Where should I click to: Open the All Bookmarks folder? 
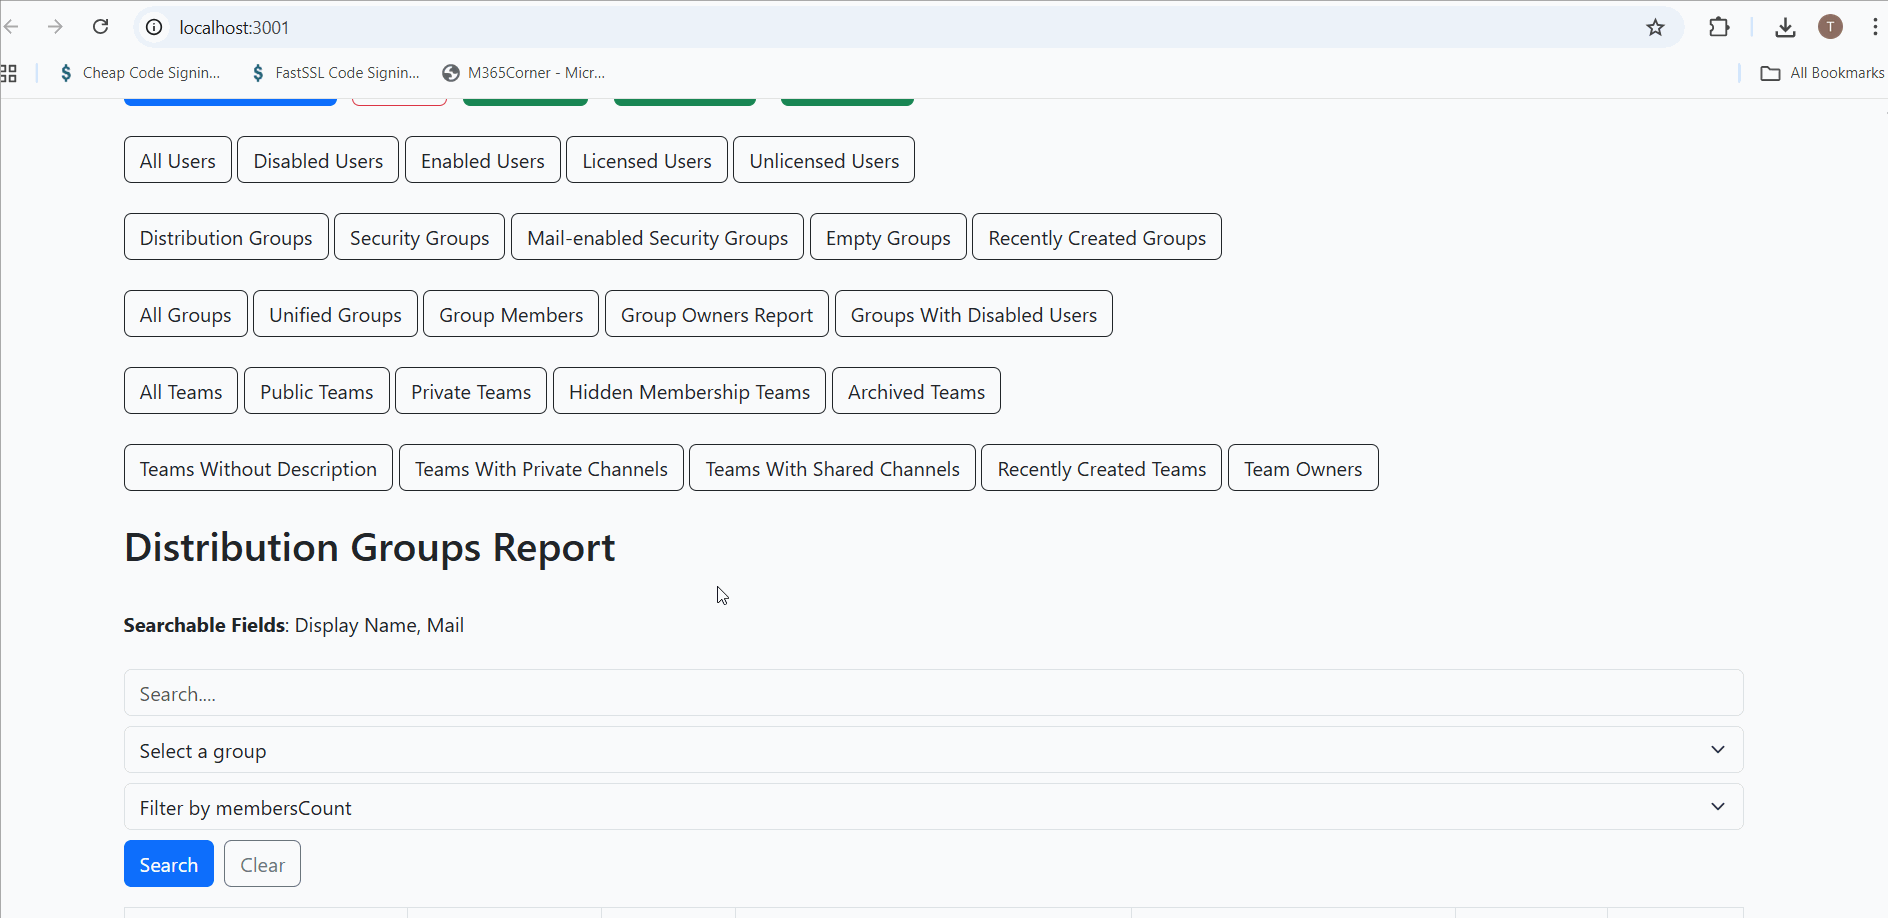pos(1822,73)
